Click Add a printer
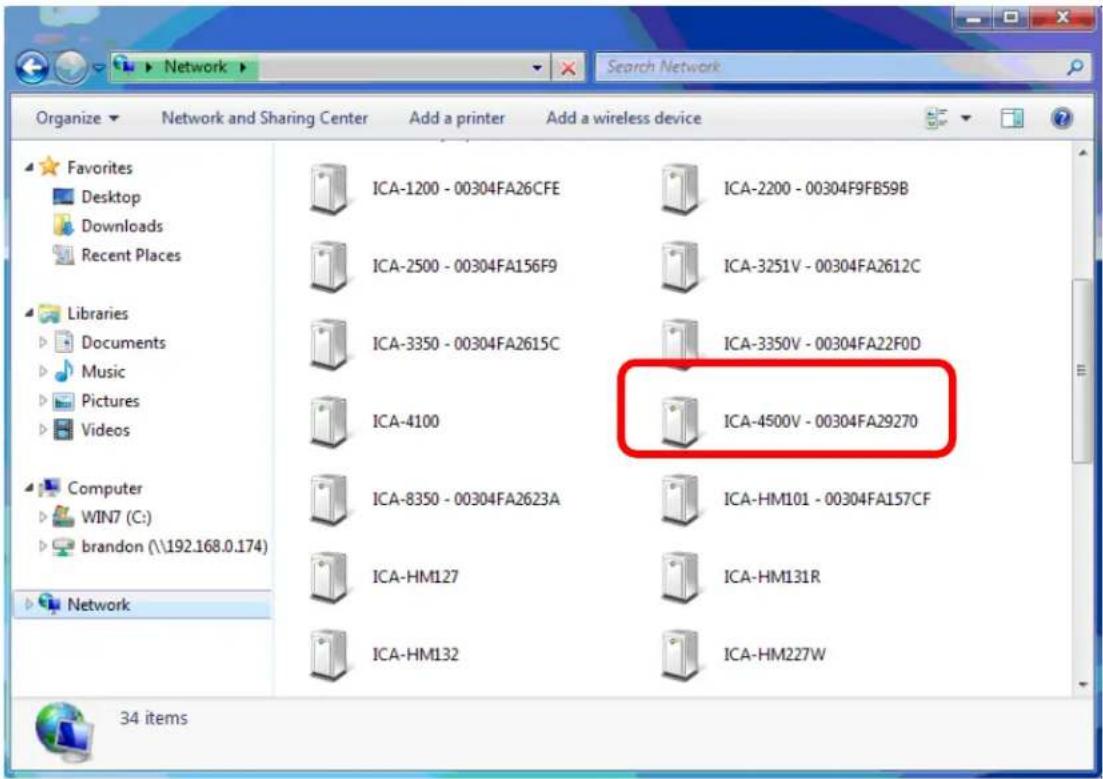 (x=457, y=118)
